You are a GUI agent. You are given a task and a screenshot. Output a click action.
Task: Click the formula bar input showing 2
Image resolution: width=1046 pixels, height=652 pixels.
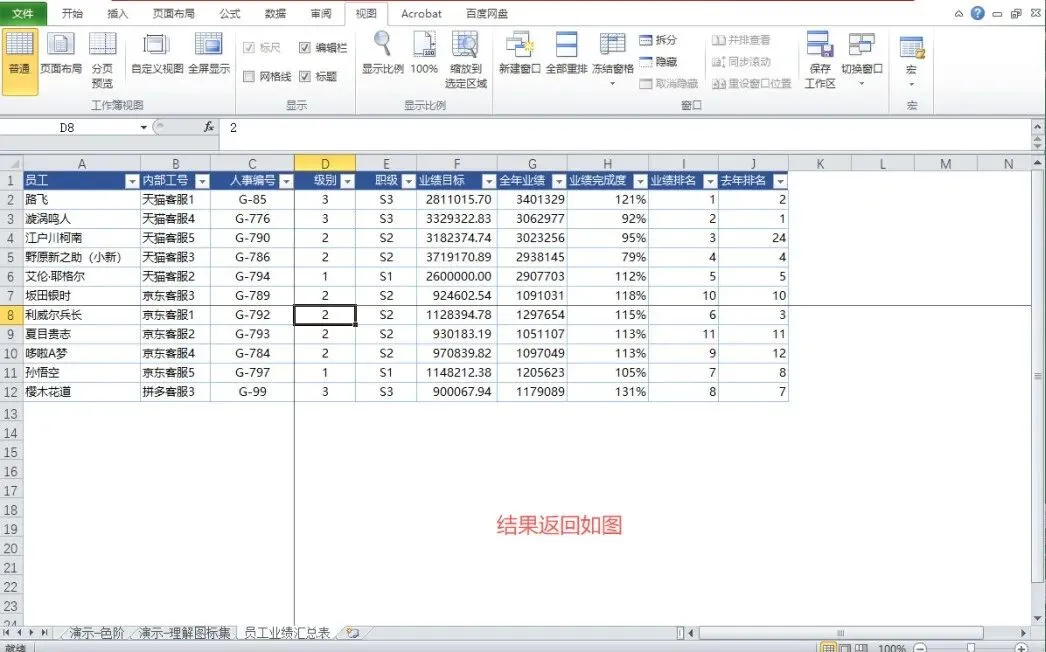point(627,127)
